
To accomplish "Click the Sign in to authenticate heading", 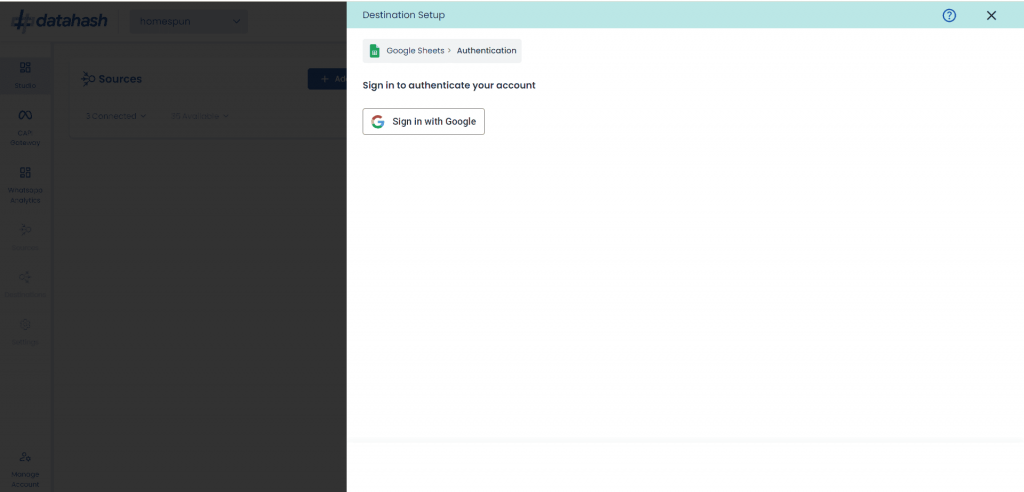I will [449, 86].
